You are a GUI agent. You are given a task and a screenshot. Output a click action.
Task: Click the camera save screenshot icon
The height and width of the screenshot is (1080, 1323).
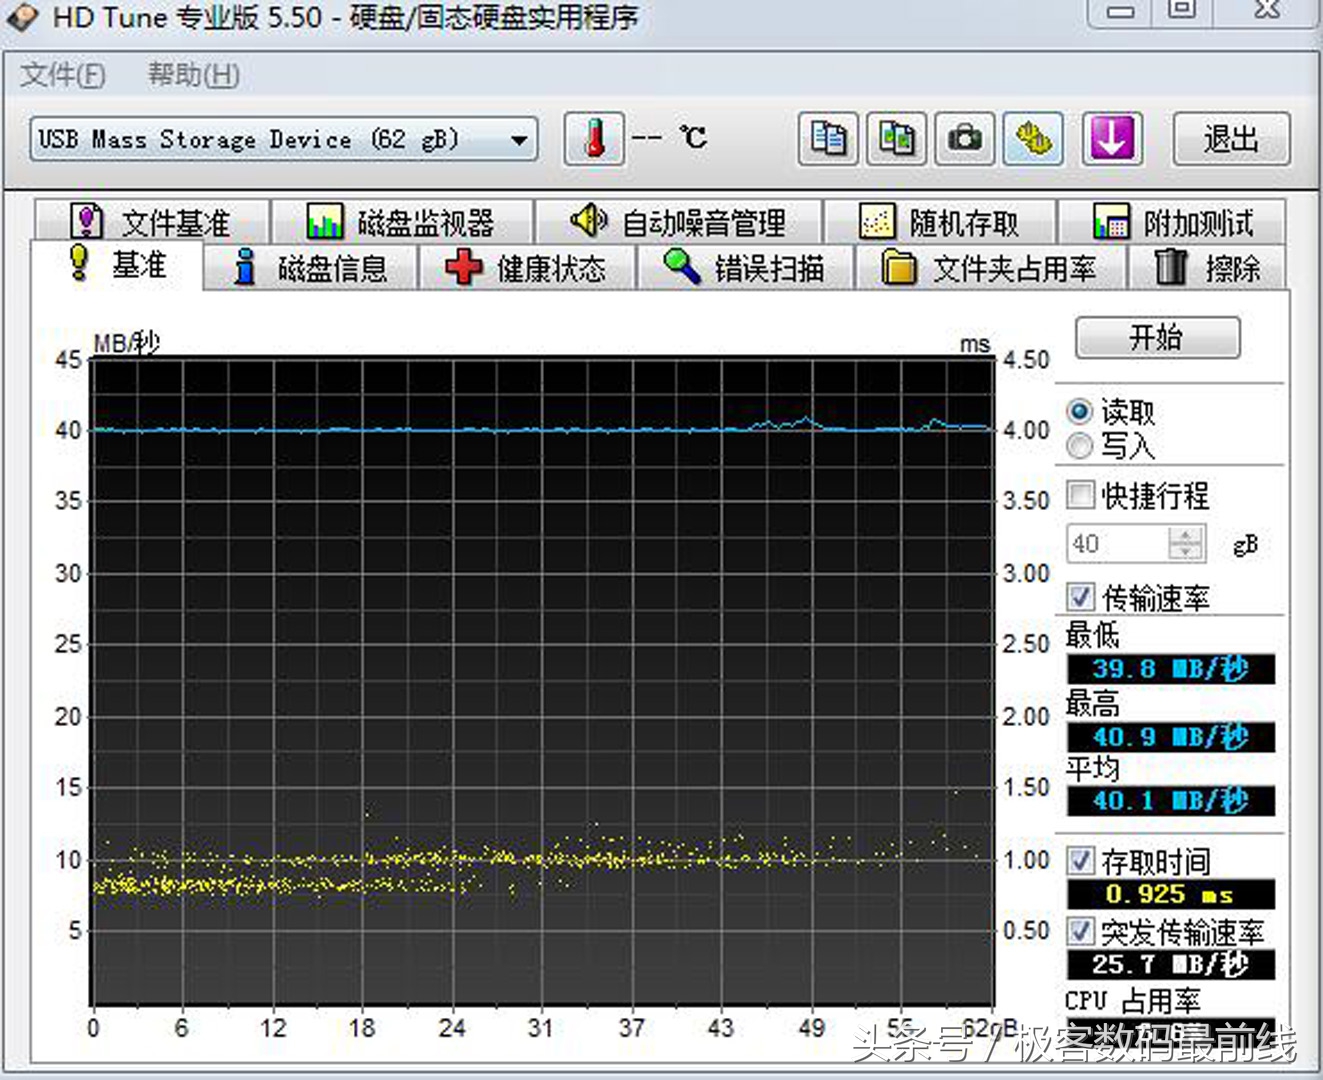[963, 139]
